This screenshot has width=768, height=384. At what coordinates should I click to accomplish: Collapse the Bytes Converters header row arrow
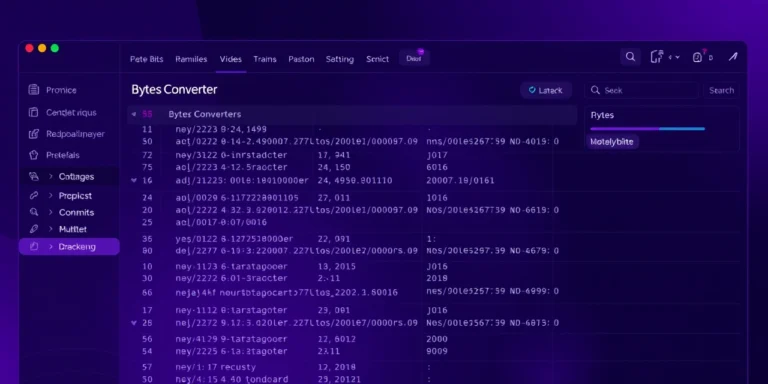[134, 114]
